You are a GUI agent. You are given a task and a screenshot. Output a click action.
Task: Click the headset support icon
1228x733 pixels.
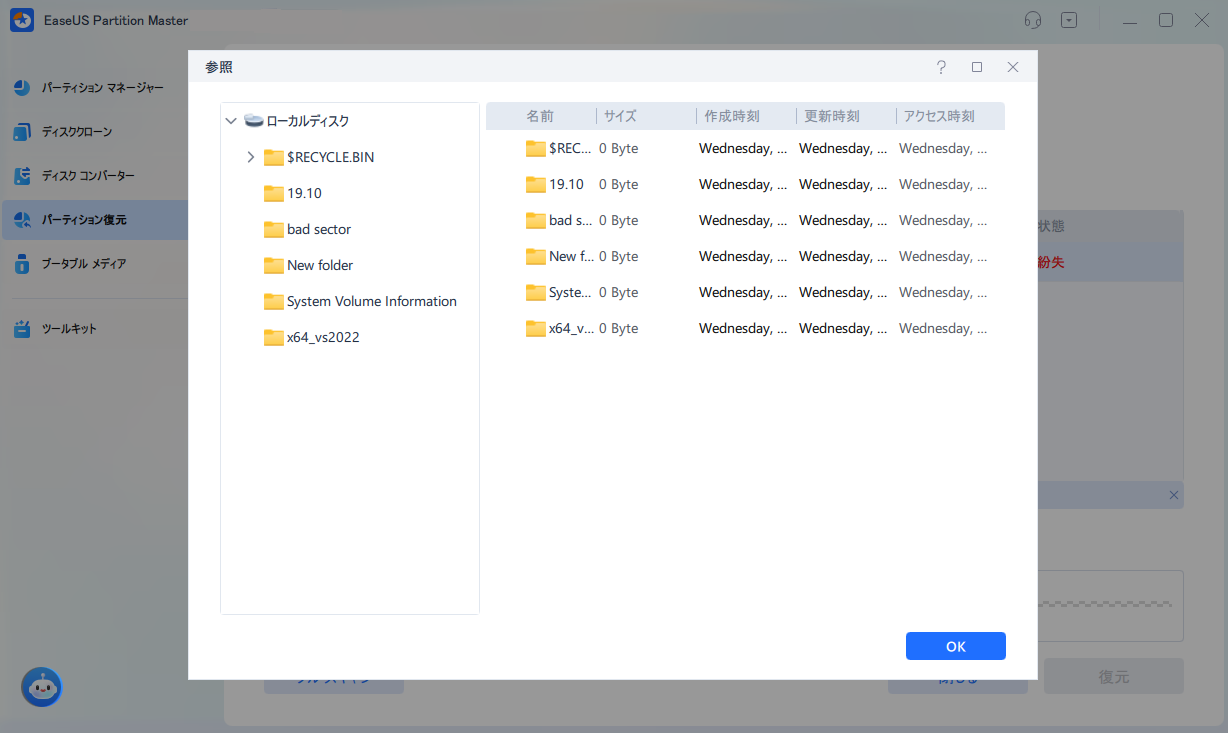1033,20
